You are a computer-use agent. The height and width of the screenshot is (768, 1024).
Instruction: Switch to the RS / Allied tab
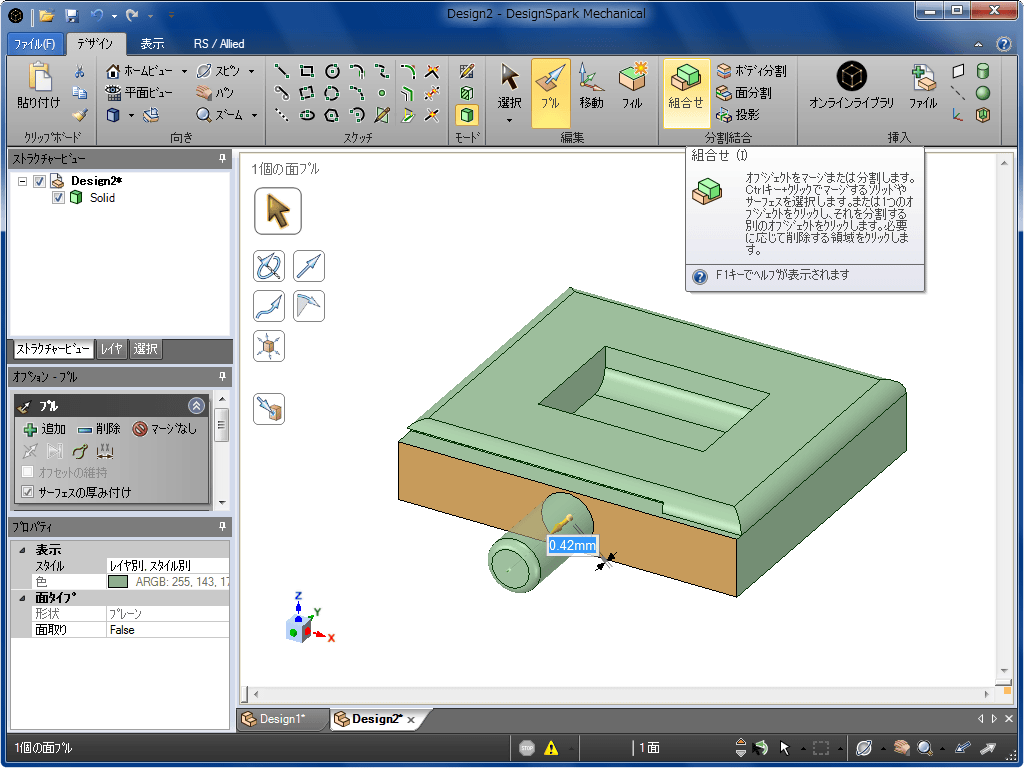pyautogui.click(x=219, y=44)
